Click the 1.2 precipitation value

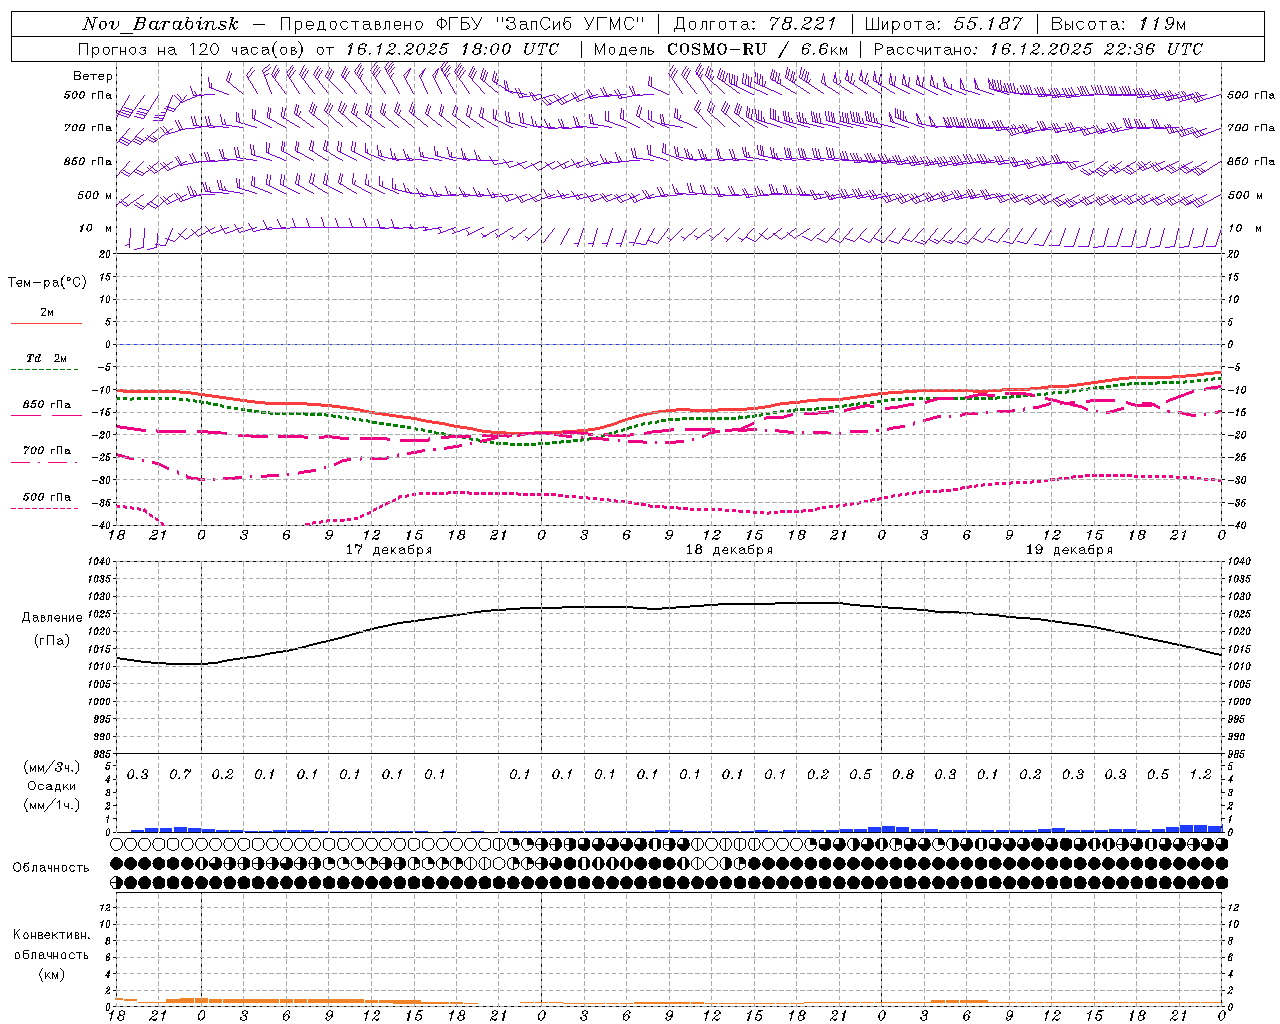coord(1200,775)
